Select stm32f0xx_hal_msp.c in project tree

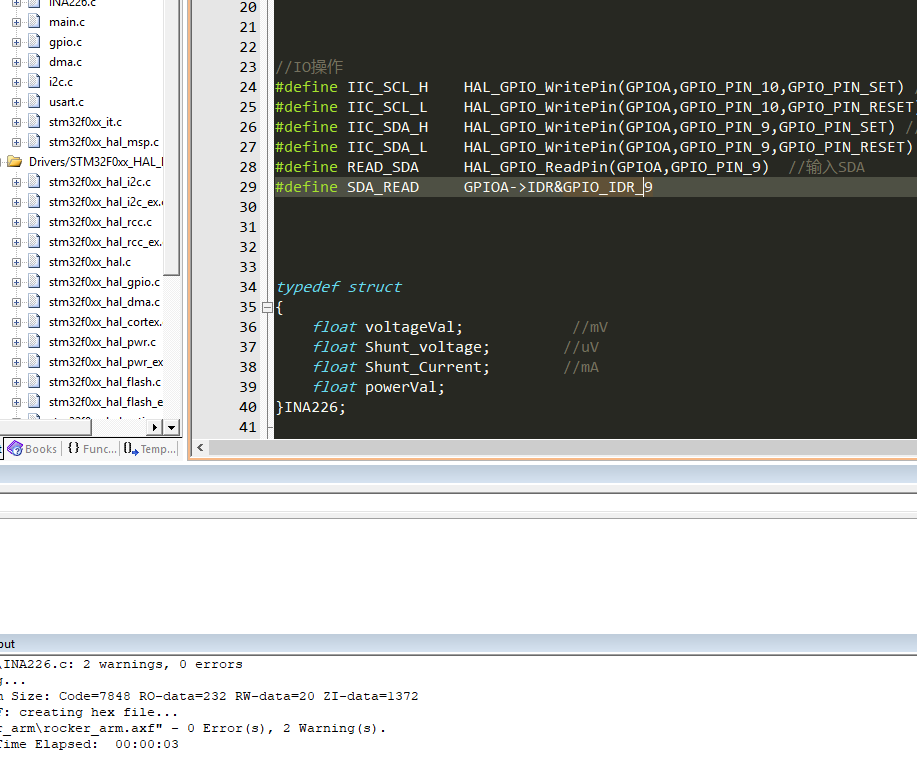103,141
